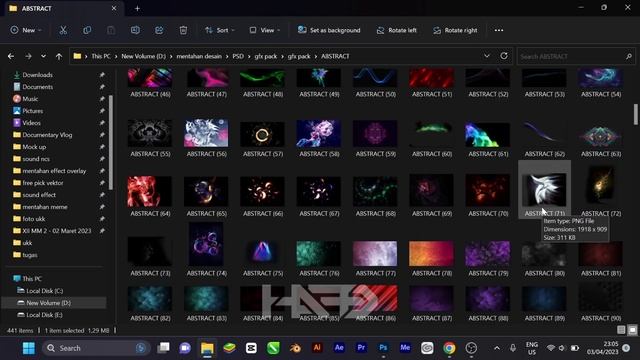
Task: Click the Delete trash icon
Action: click(x=183, y=30)
